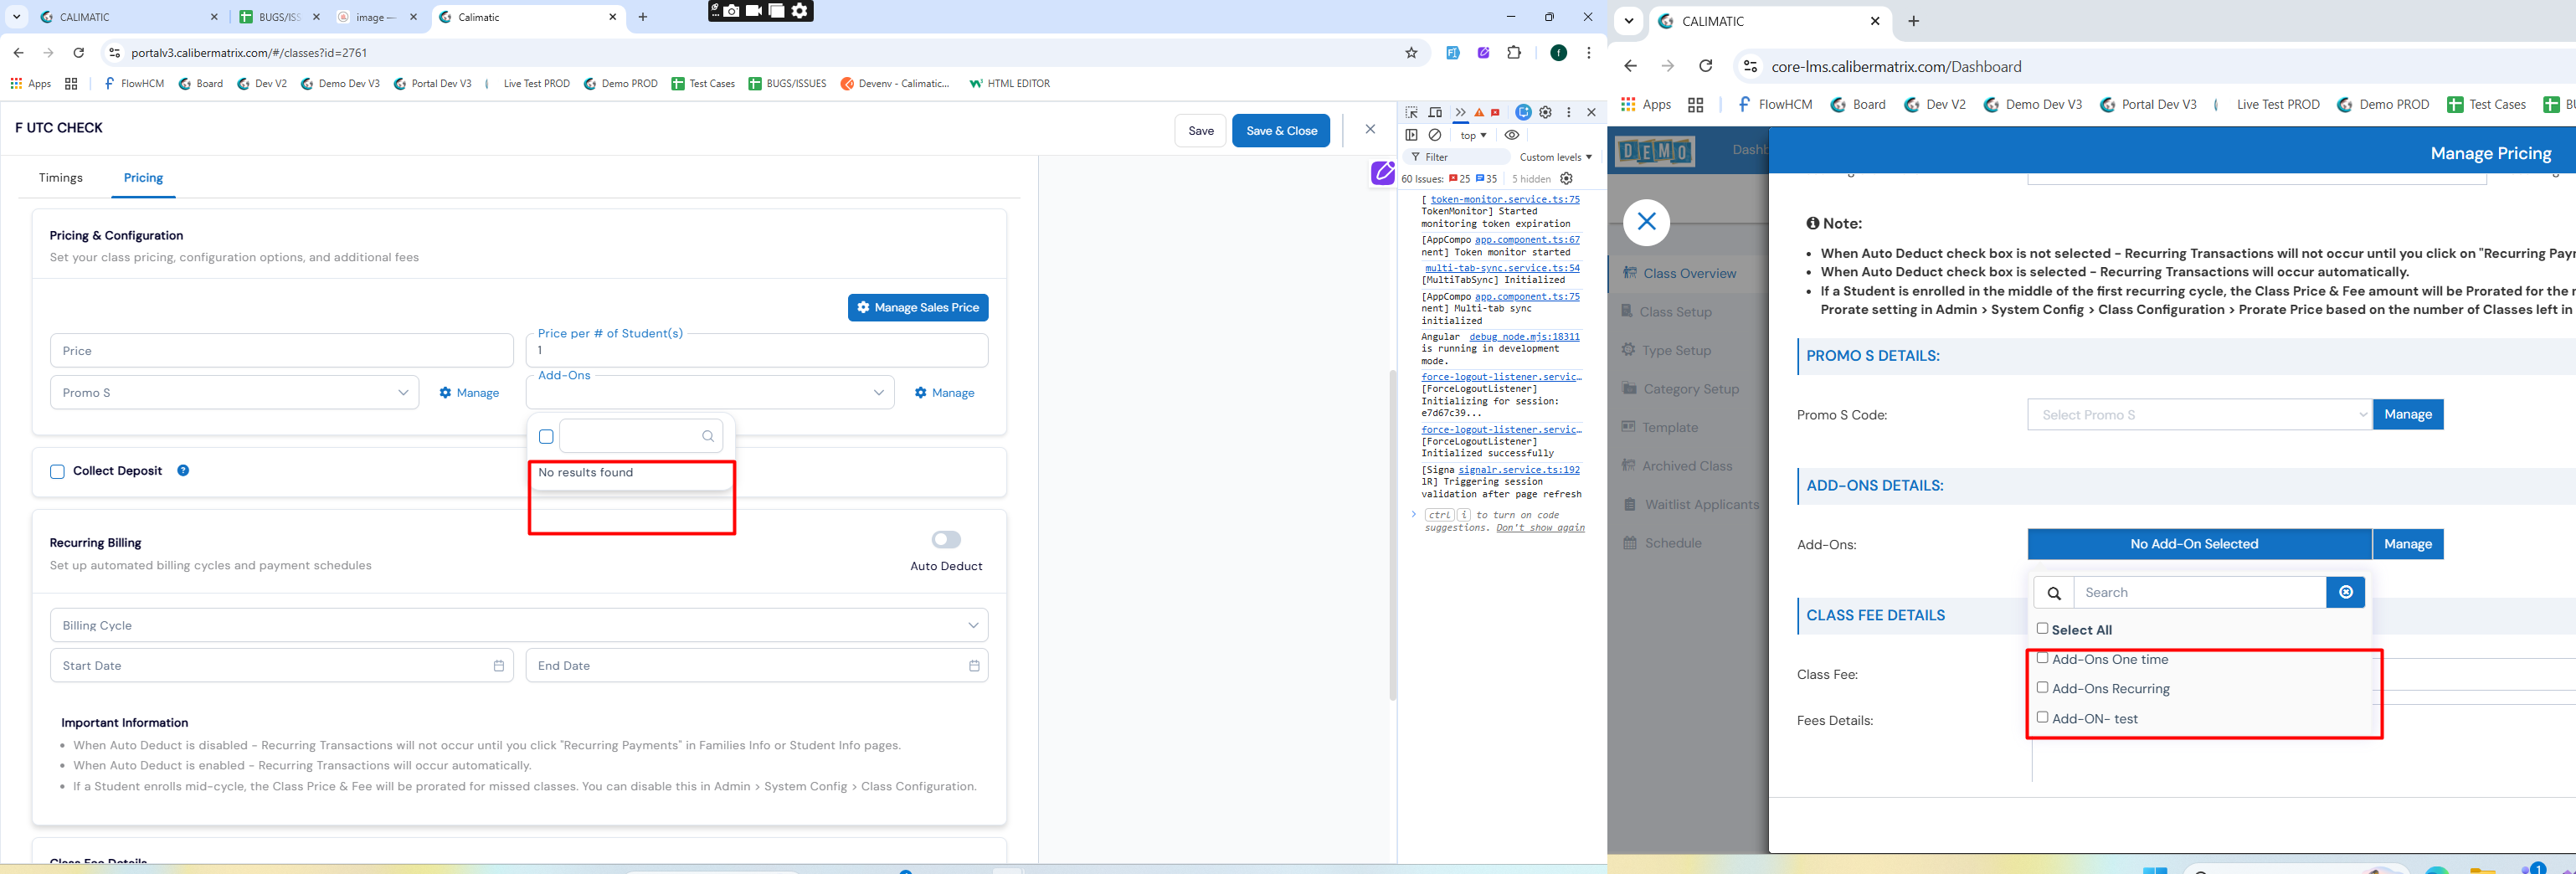Click the Manage link next to Promo S dropdown
The width and height of the screenshot is (2576, 874).
tap(469, 393)
